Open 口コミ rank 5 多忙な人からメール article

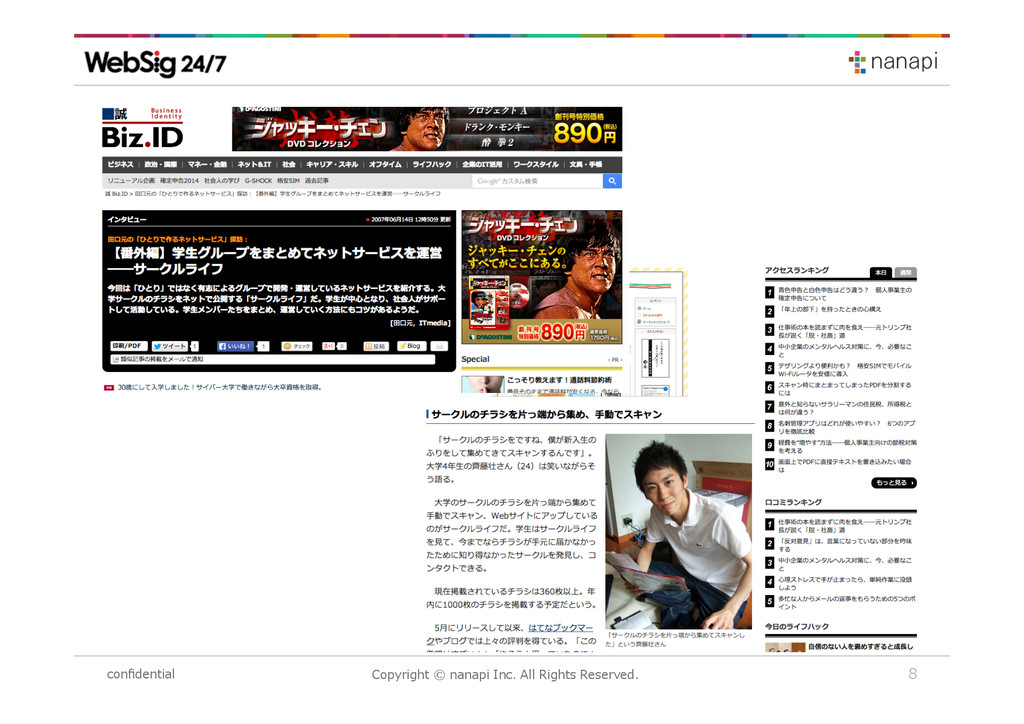click(x=846, y=602)
